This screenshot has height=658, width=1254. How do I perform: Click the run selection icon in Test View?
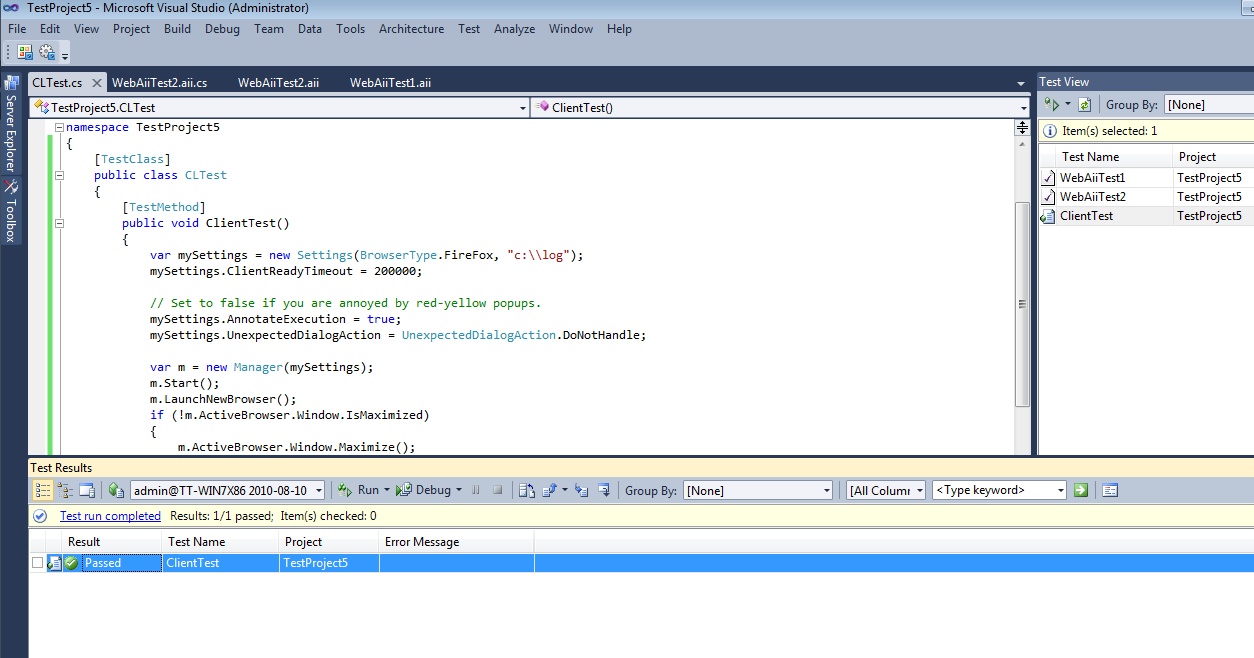[x=1051, y=105]
